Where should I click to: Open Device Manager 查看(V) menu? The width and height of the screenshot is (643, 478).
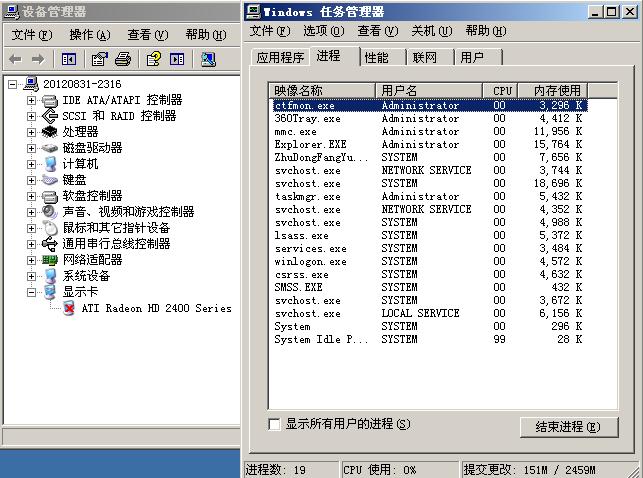click(148, 35)
